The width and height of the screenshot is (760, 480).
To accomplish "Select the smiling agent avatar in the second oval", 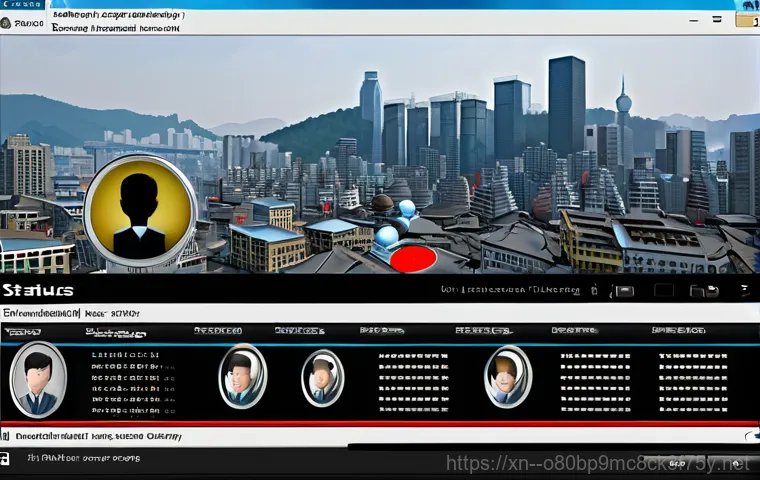I will [x=243, y=377].
